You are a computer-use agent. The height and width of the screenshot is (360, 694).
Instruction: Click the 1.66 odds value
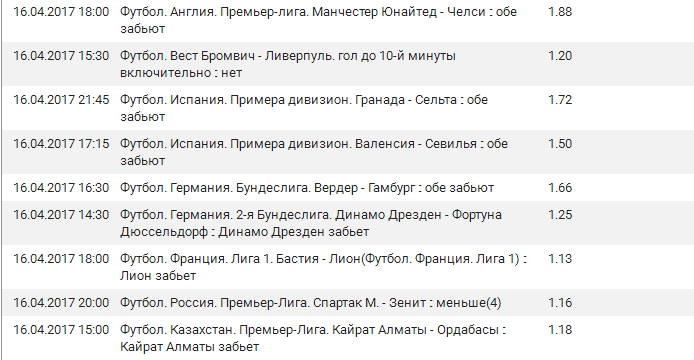click(560, 188)
